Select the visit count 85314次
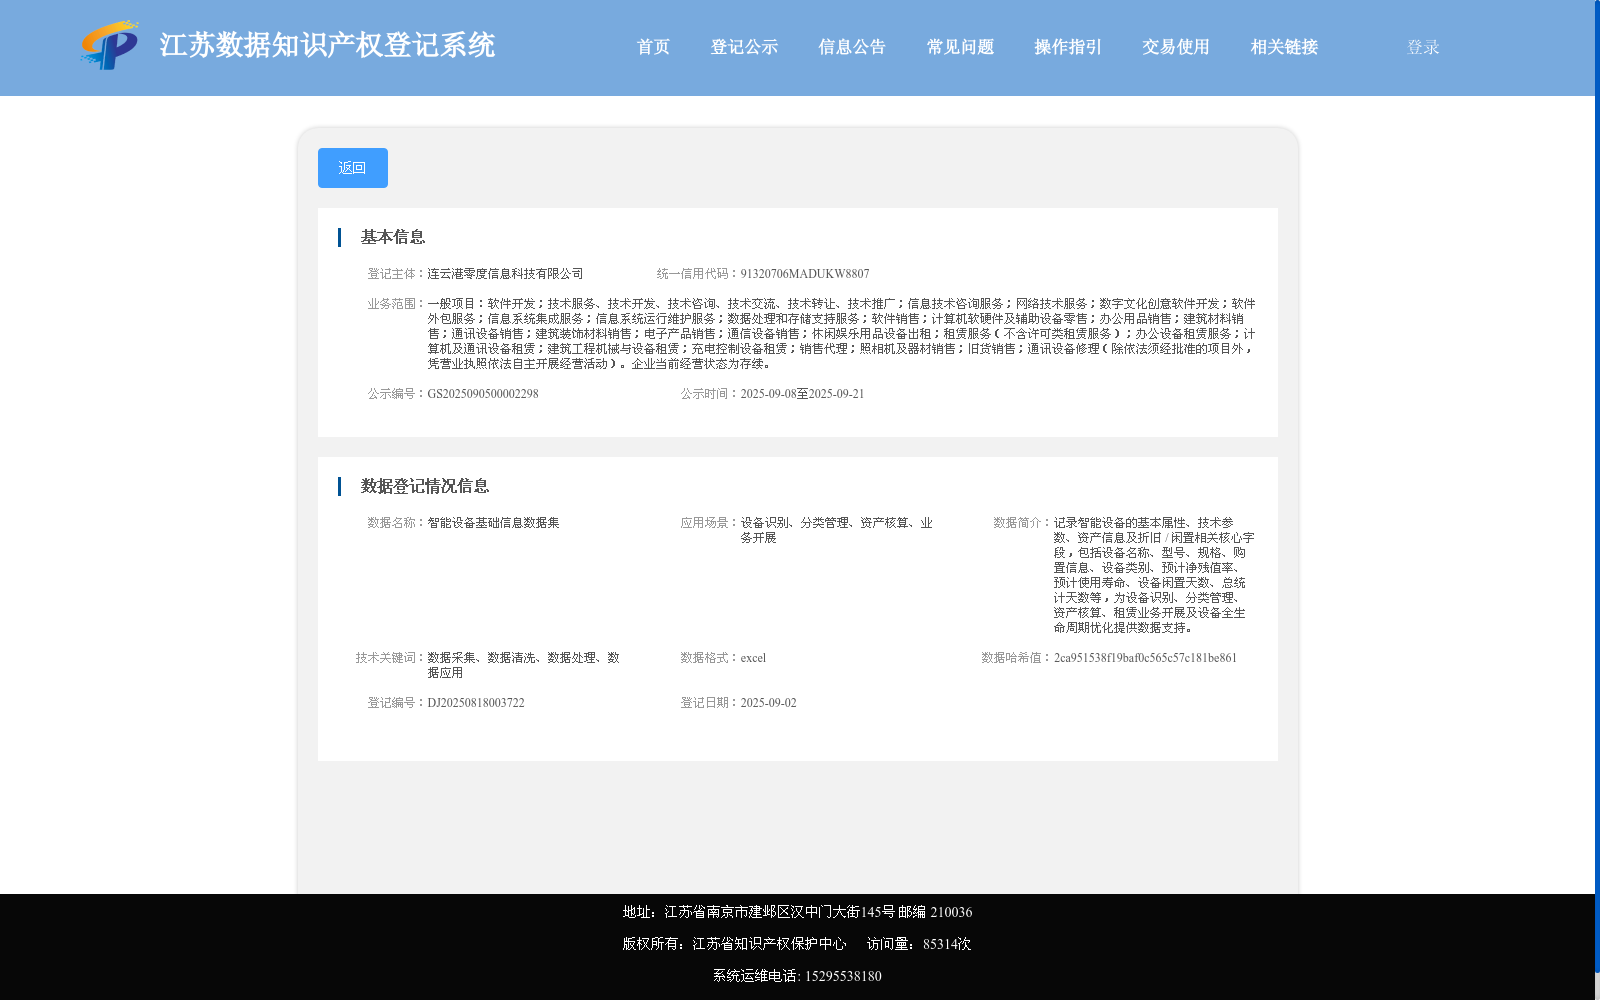1600x1000 pixels. (947, 944)
